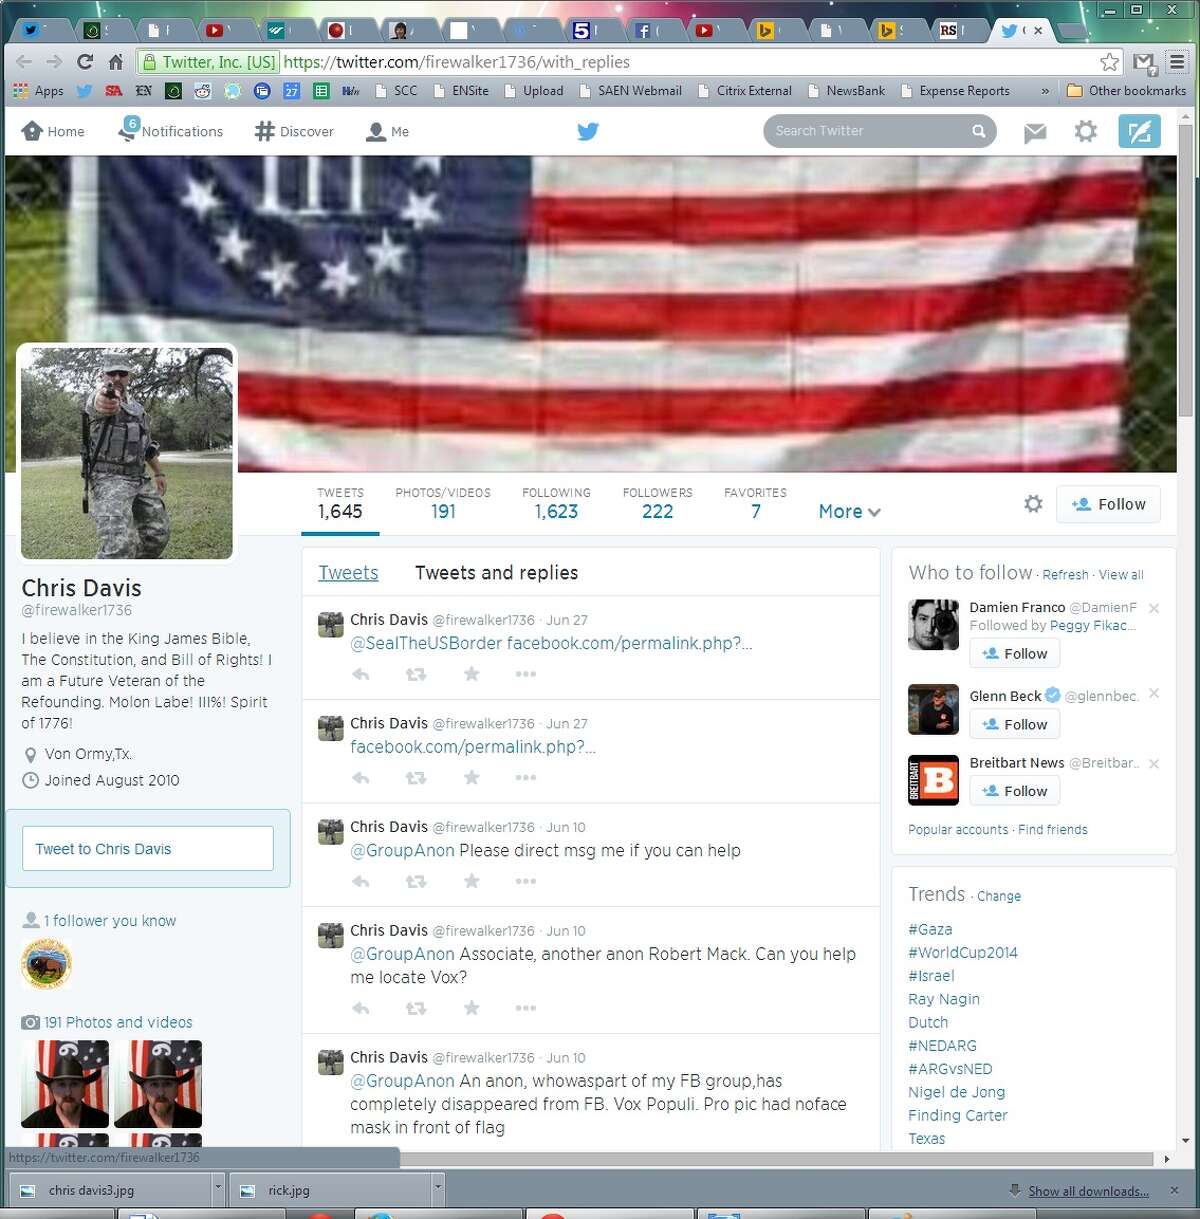Click the Tweet to Chris Davis button
This screenshot has width=1200, height=1219.
[x=147, y=848]
